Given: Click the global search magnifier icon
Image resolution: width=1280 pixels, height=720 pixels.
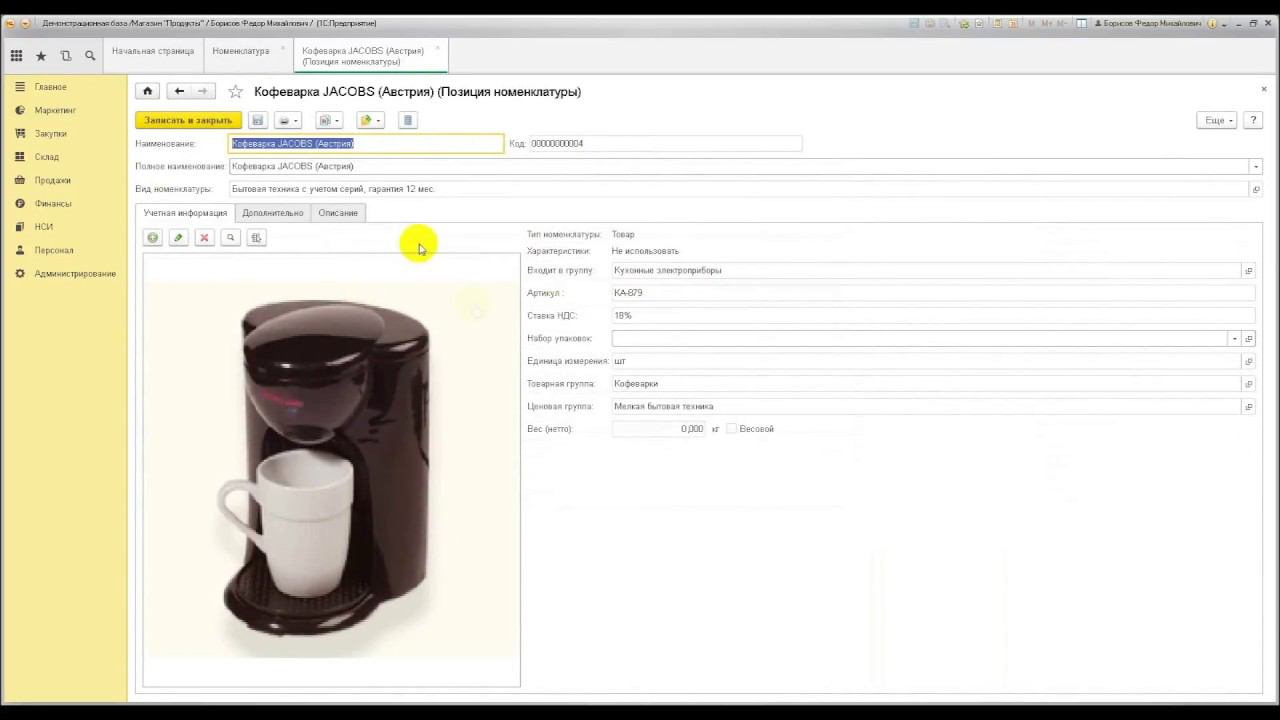Looking at the screenshot, I should click(90, 56).
